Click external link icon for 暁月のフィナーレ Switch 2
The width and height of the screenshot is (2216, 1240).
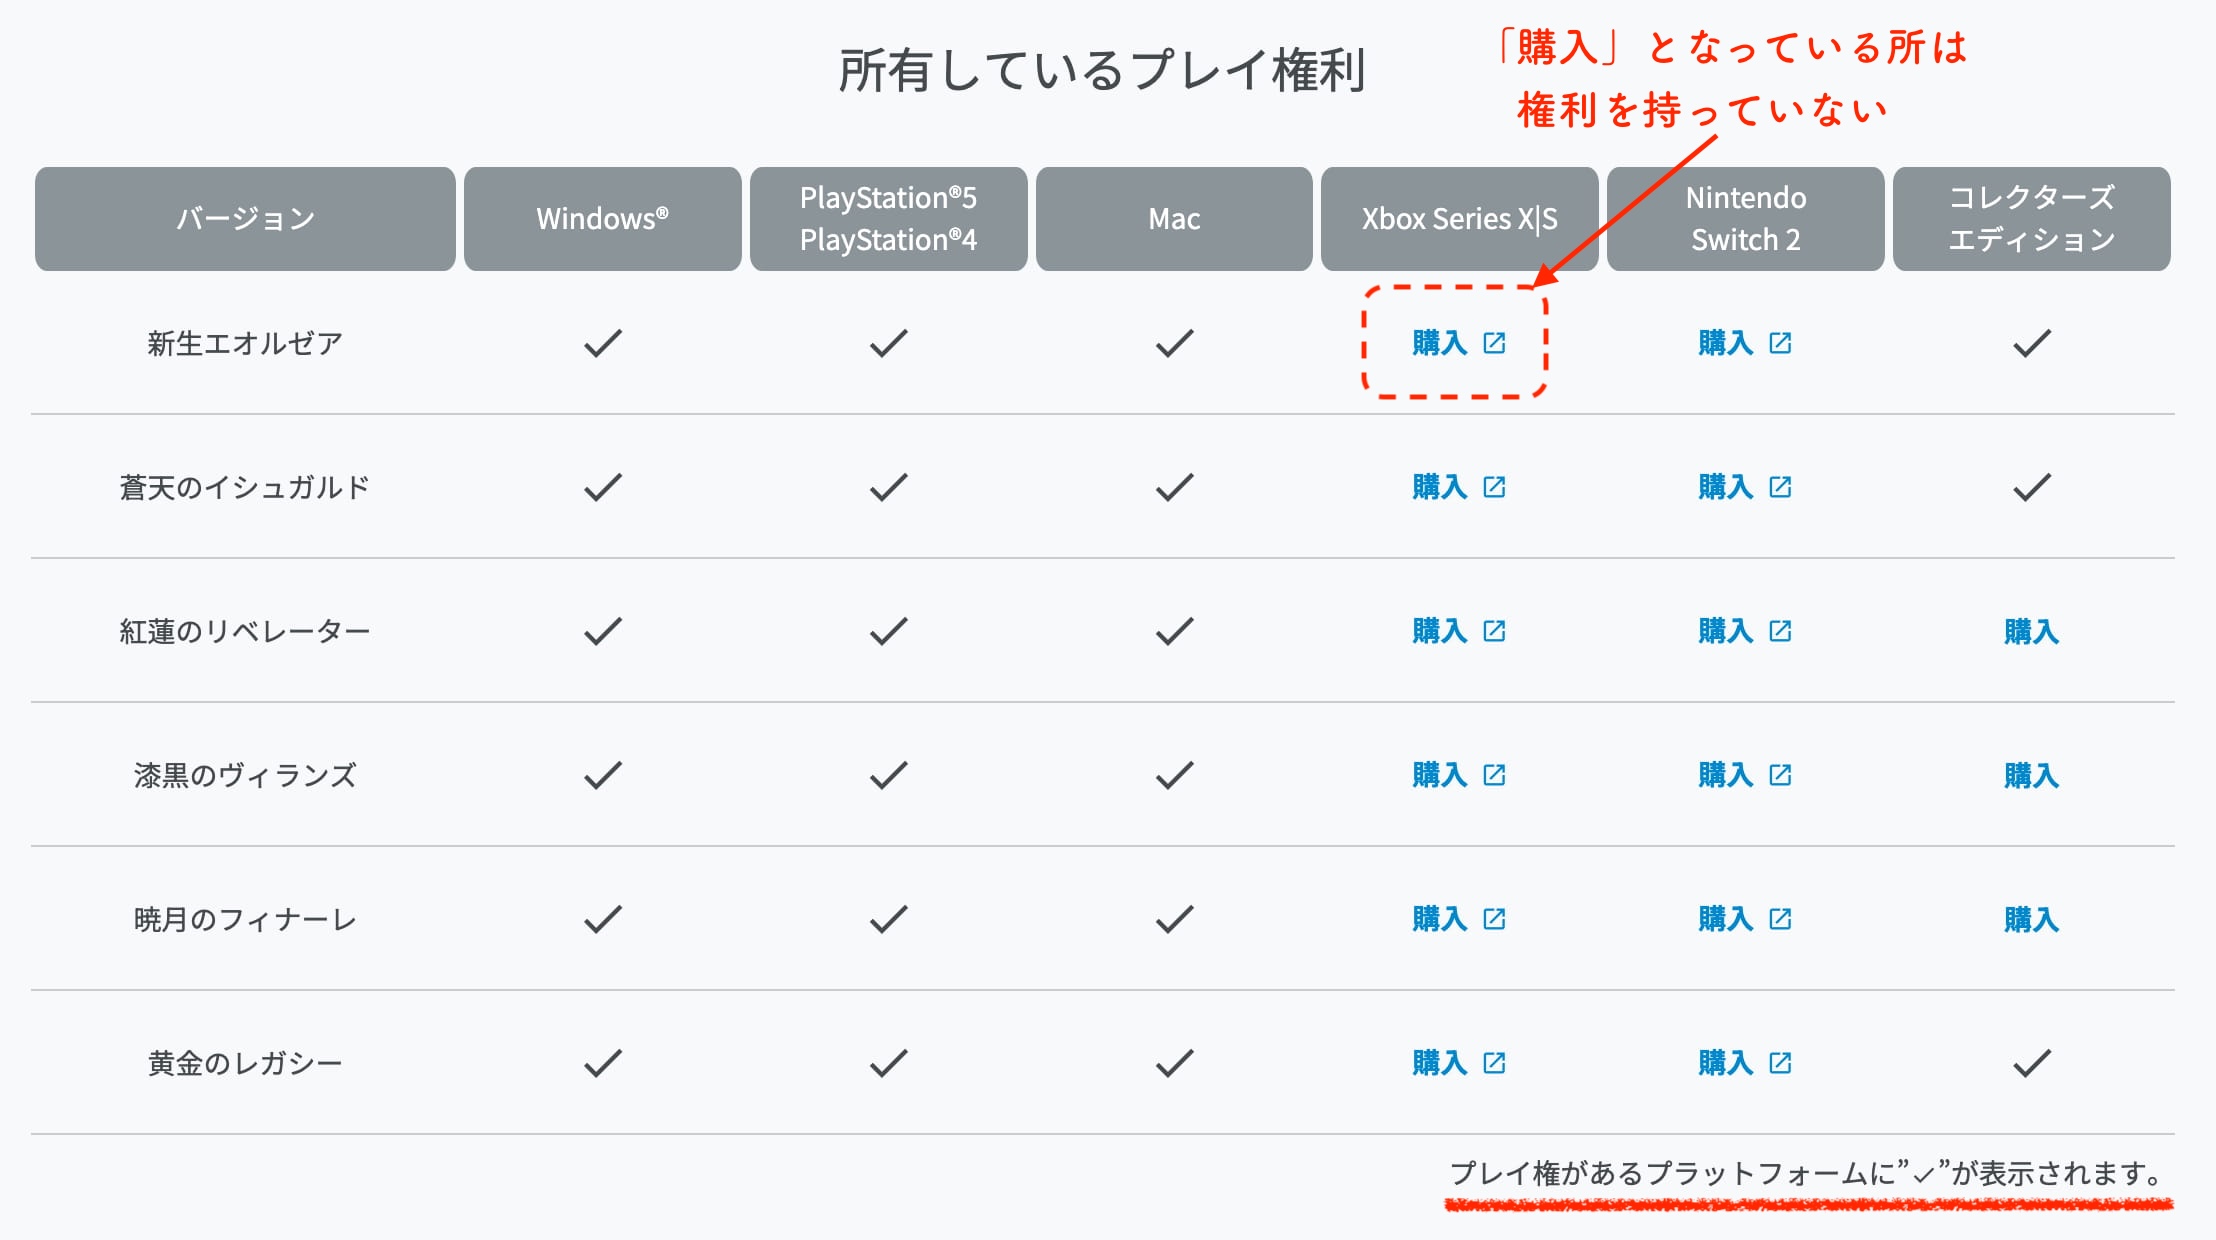[x=1780, y=919]
